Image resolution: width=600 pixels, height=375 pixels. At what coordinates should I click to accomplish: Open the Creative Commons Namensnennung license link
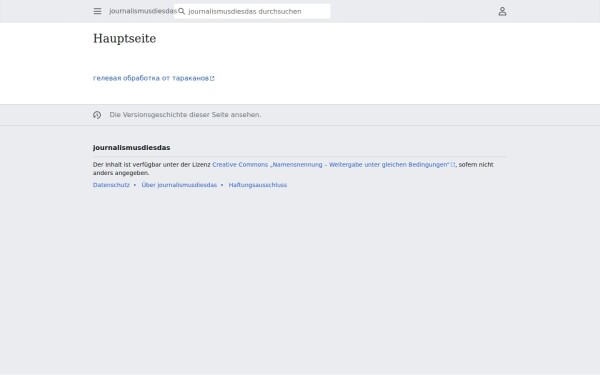click(x=334, y=165)
